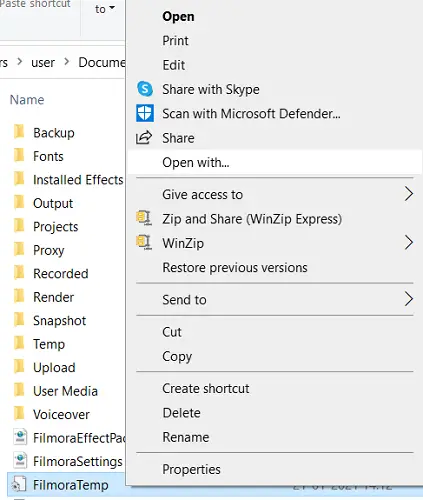Select the FilmoraTemp file icon
Viewport: 423px width, 500px height.
click(19, 485)
